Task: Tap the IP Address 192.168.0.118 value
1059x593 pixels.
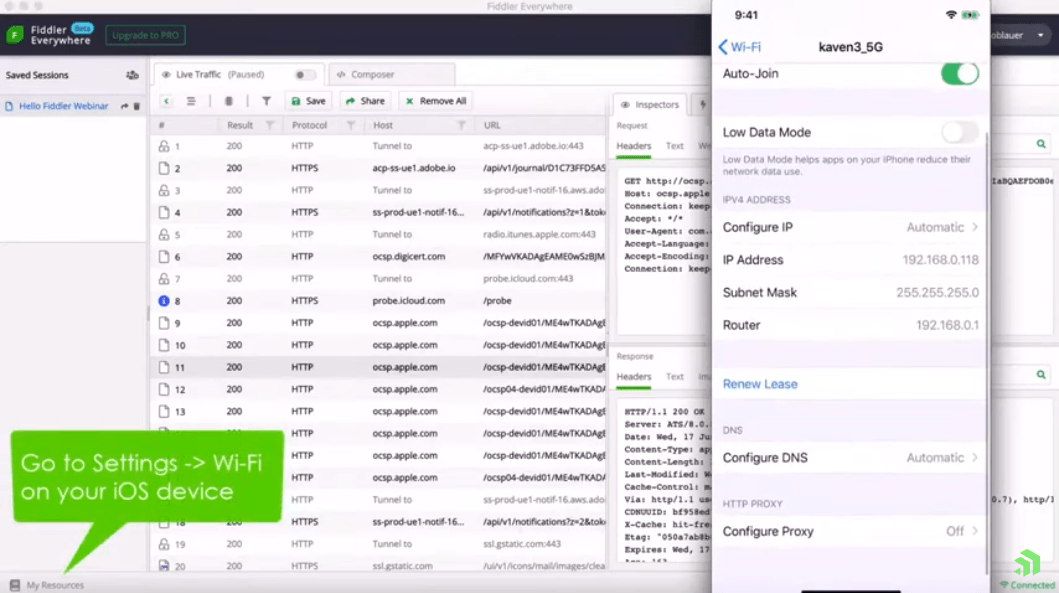Action: (x=940, y=260)
